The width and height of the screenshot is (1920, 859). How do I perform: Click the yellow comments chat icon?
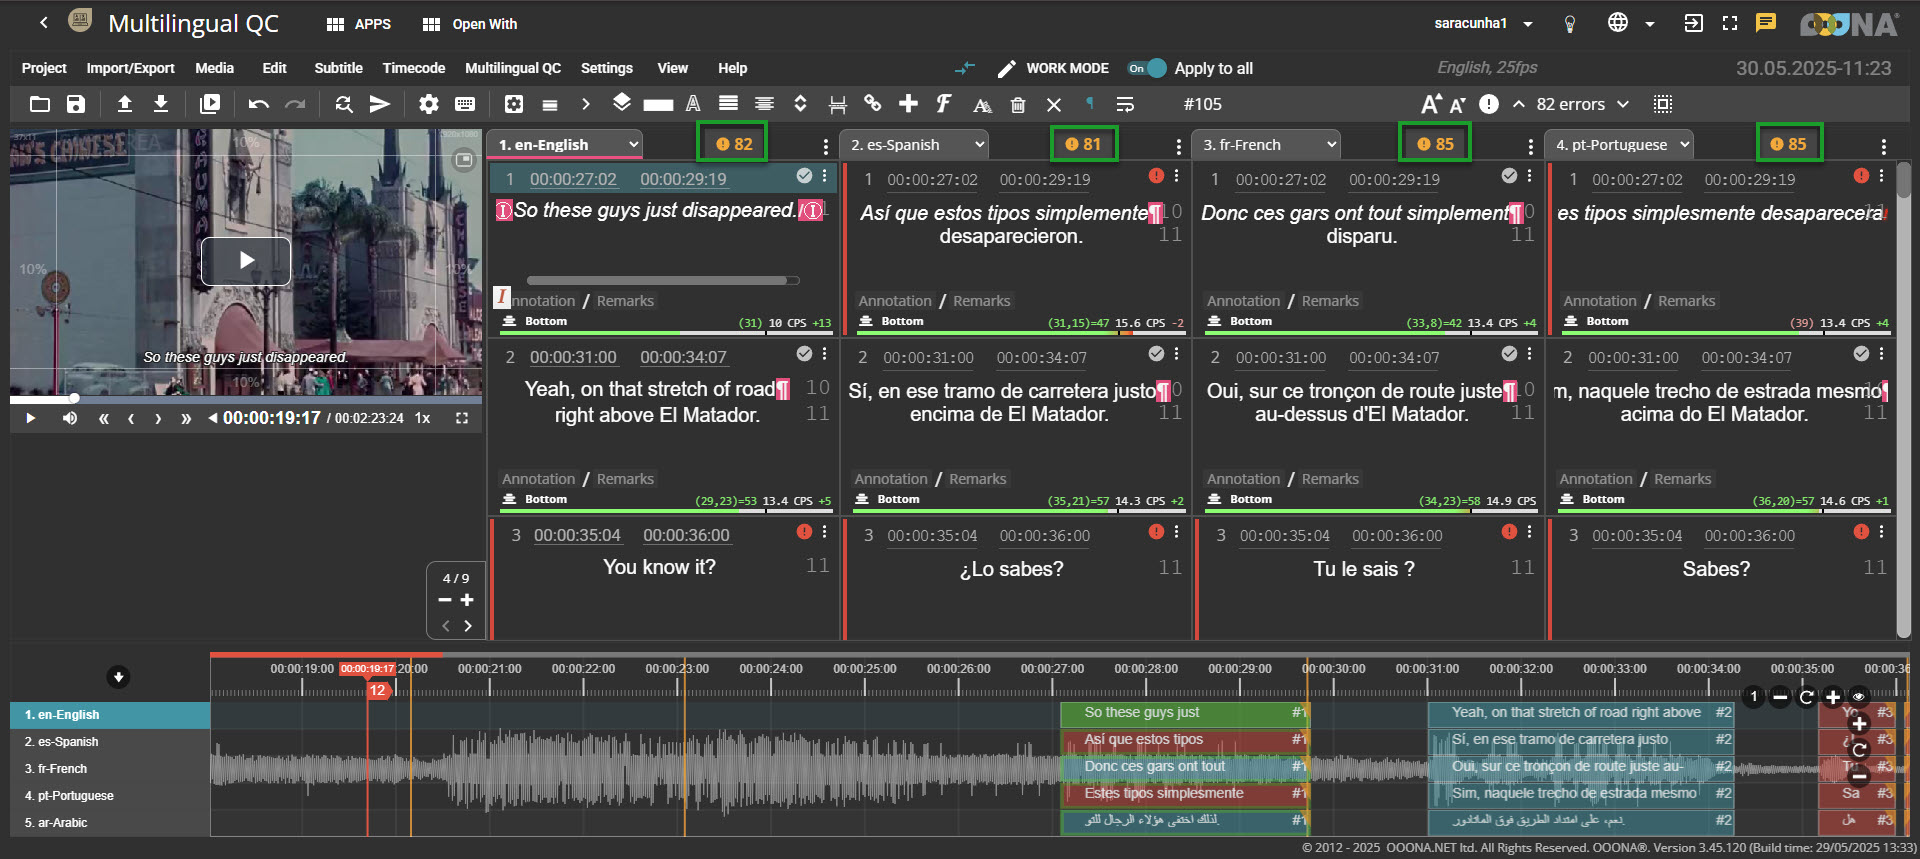tap(1766, 23)
